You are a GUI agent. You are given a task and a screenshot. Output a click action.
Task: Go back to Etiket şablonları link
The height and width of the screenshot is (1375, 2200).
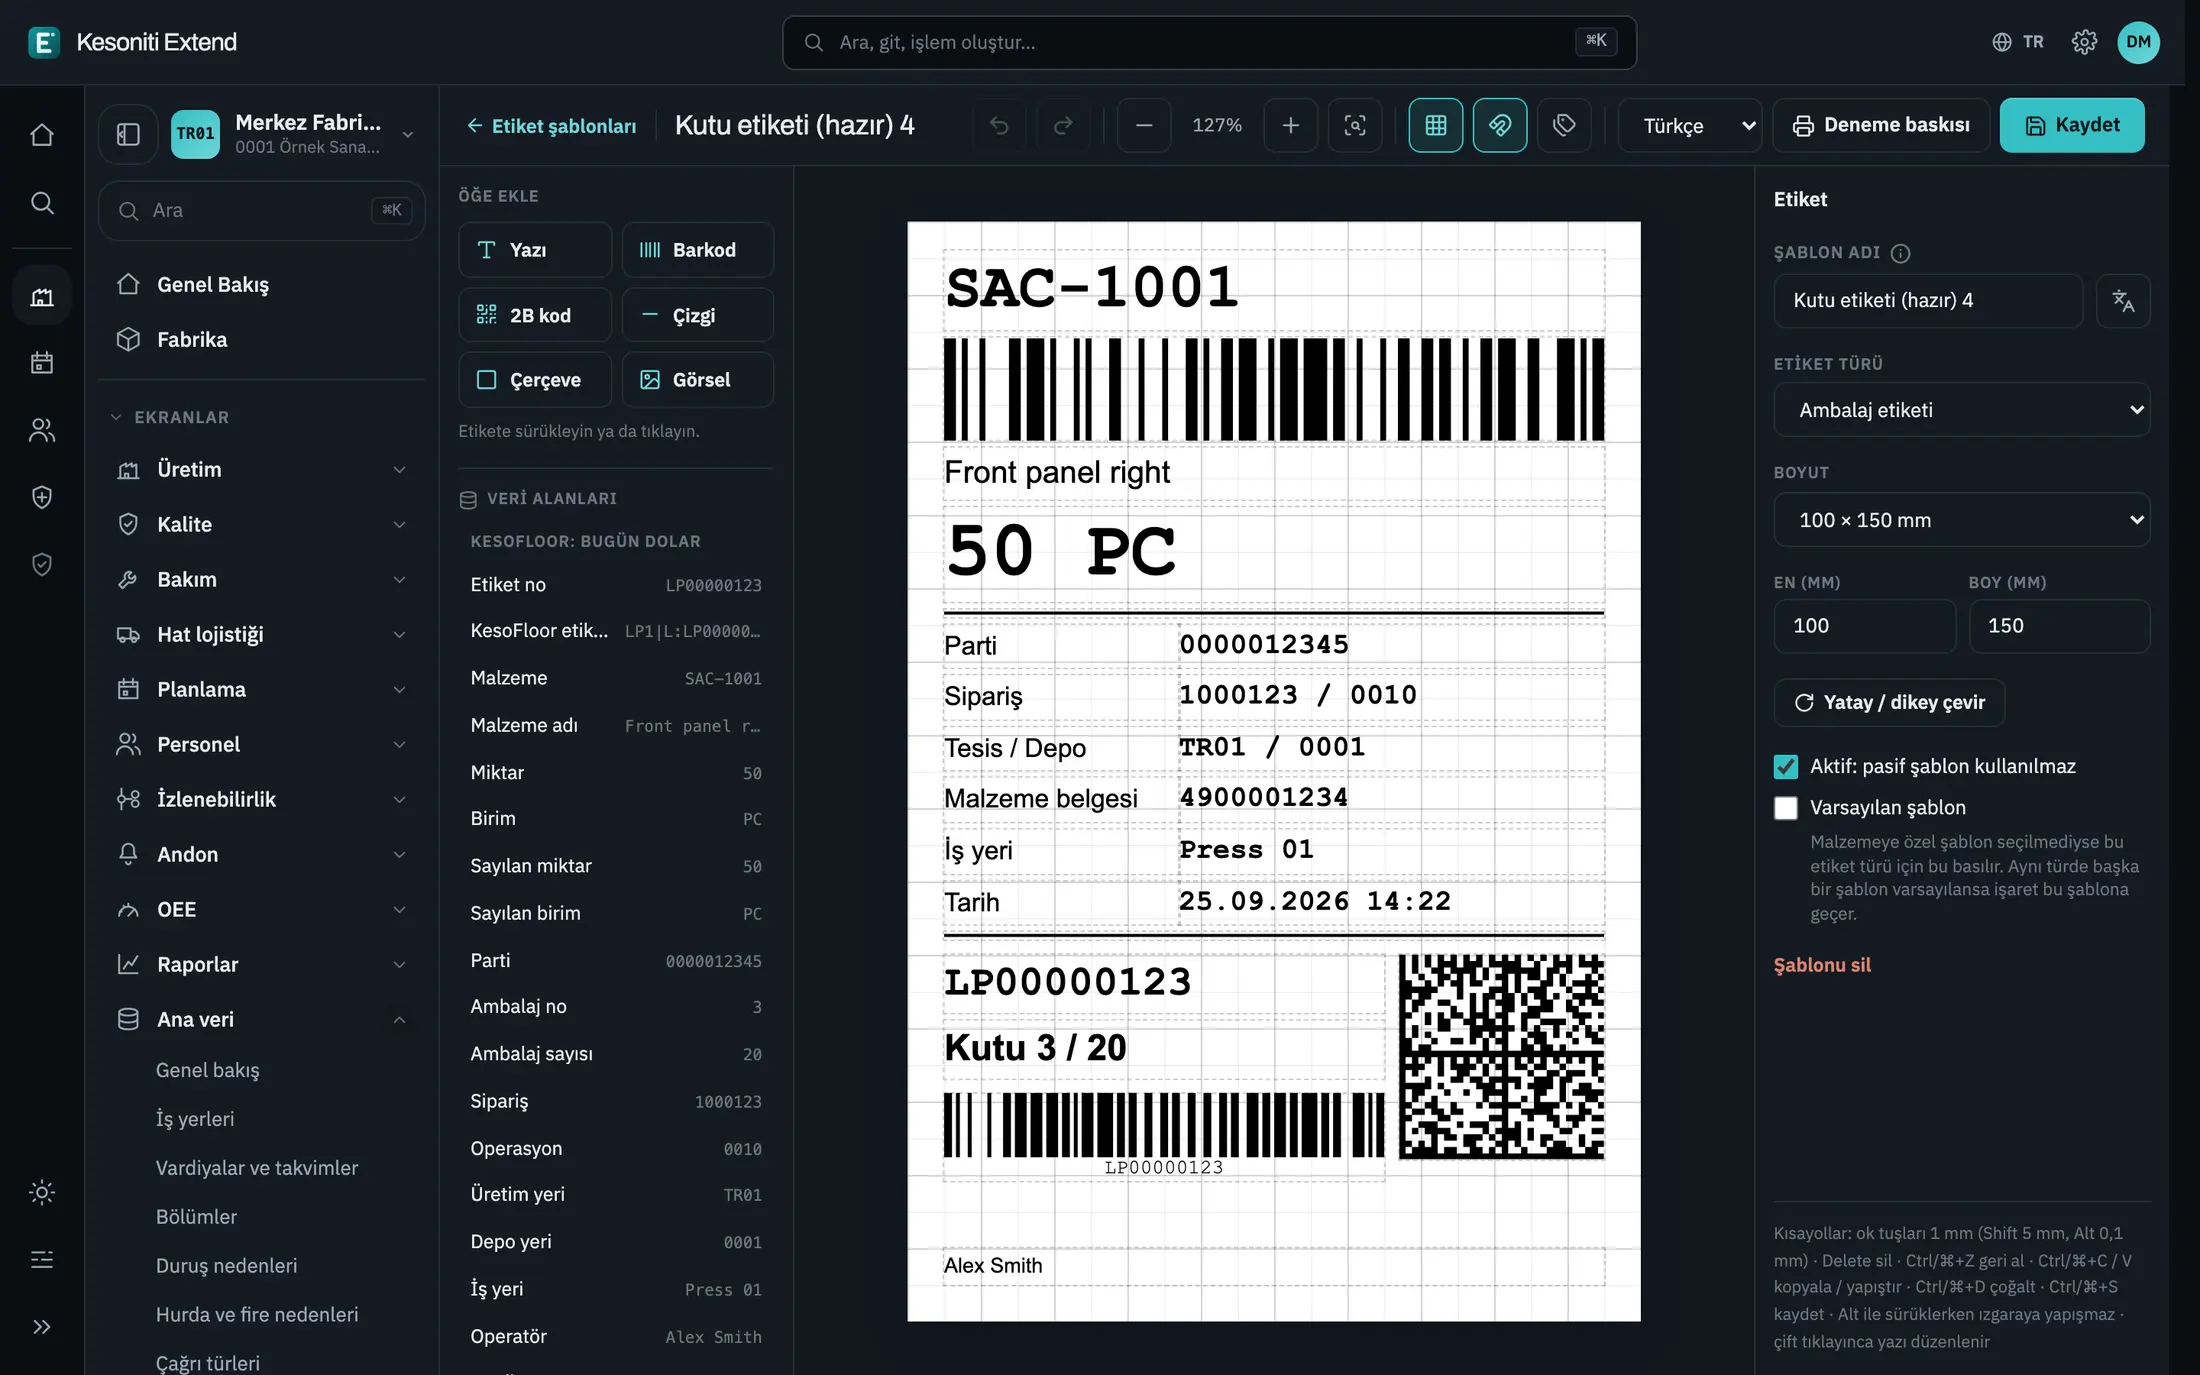pos(551,126)
